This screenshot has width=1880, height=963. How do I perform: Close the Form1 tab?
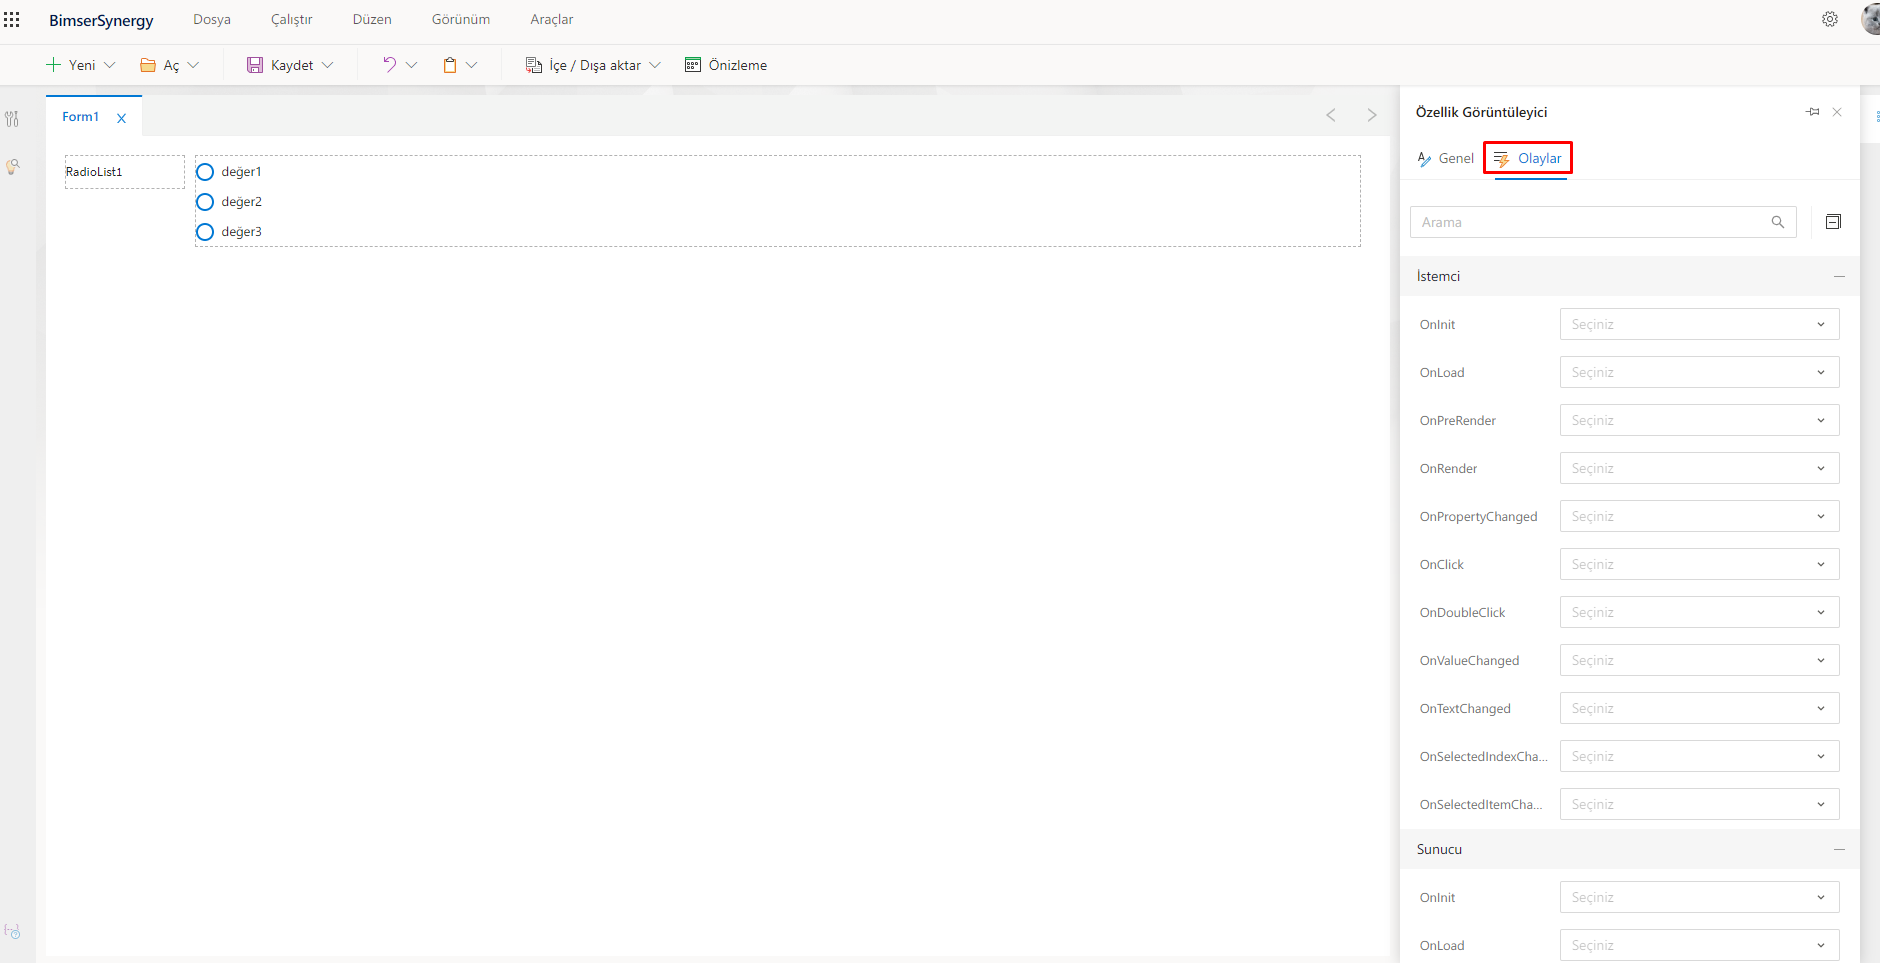pos(122,118)
